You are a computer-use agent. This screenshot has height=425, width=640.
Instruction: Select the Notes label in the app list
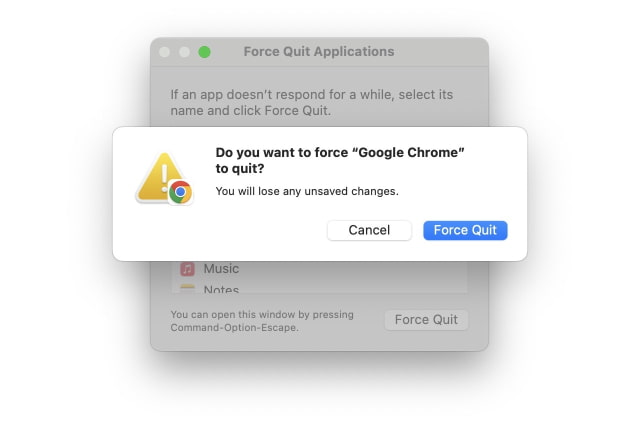[221, 290]
